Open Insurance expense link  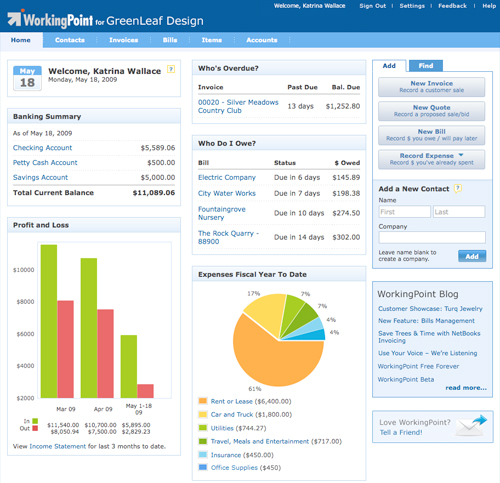pyautogui.click(x=226, y=455)
